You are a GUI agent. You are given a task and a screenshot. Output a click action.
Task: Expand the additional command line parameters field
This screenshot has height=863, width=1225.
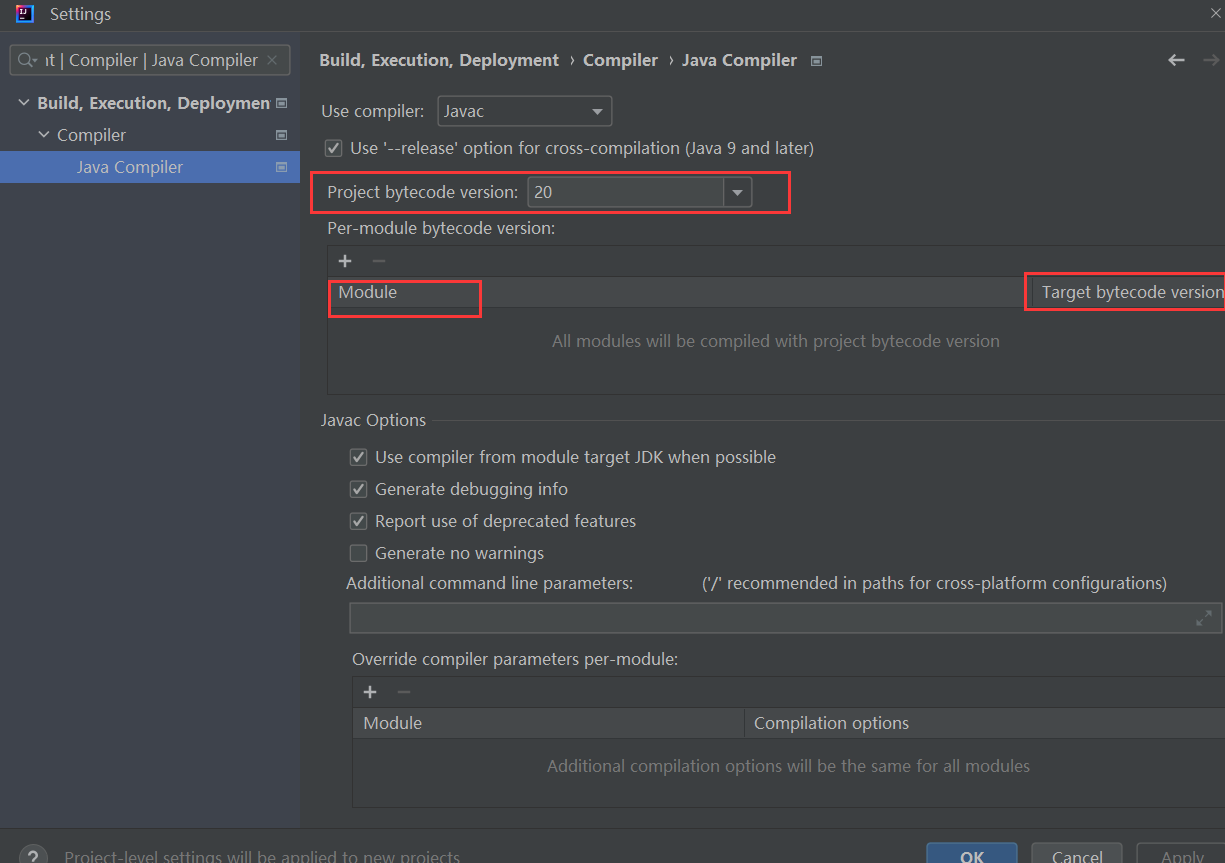click(x=1203, y=619)
